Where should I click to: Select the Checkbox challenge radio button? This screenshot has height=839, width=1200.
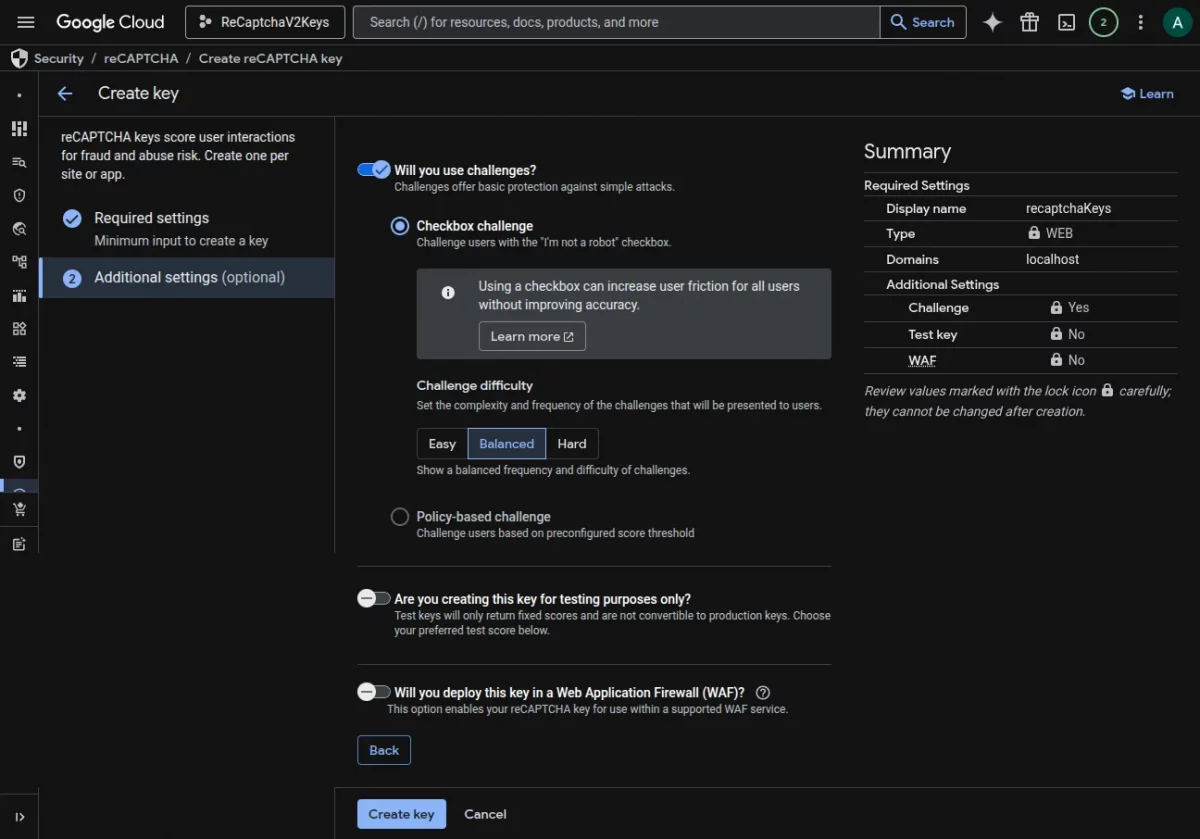click(x=400, y=226)
